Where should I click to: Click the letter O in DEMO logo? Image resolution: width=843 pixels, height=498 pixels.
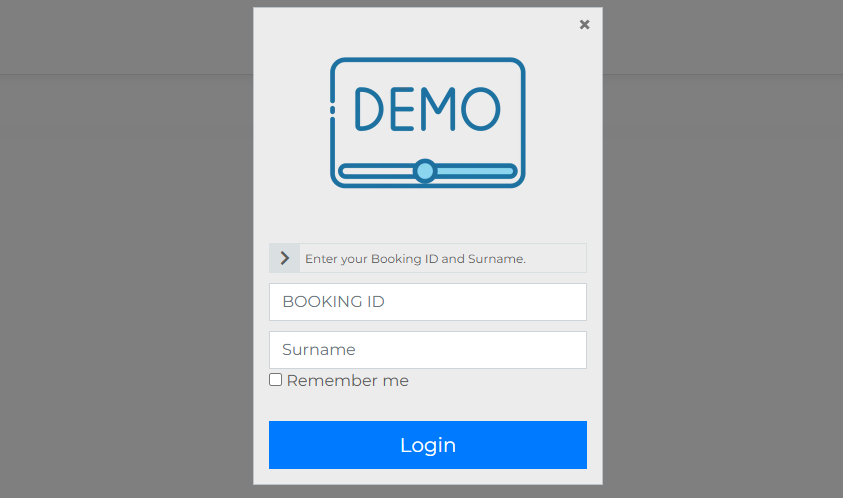[476, 109]
